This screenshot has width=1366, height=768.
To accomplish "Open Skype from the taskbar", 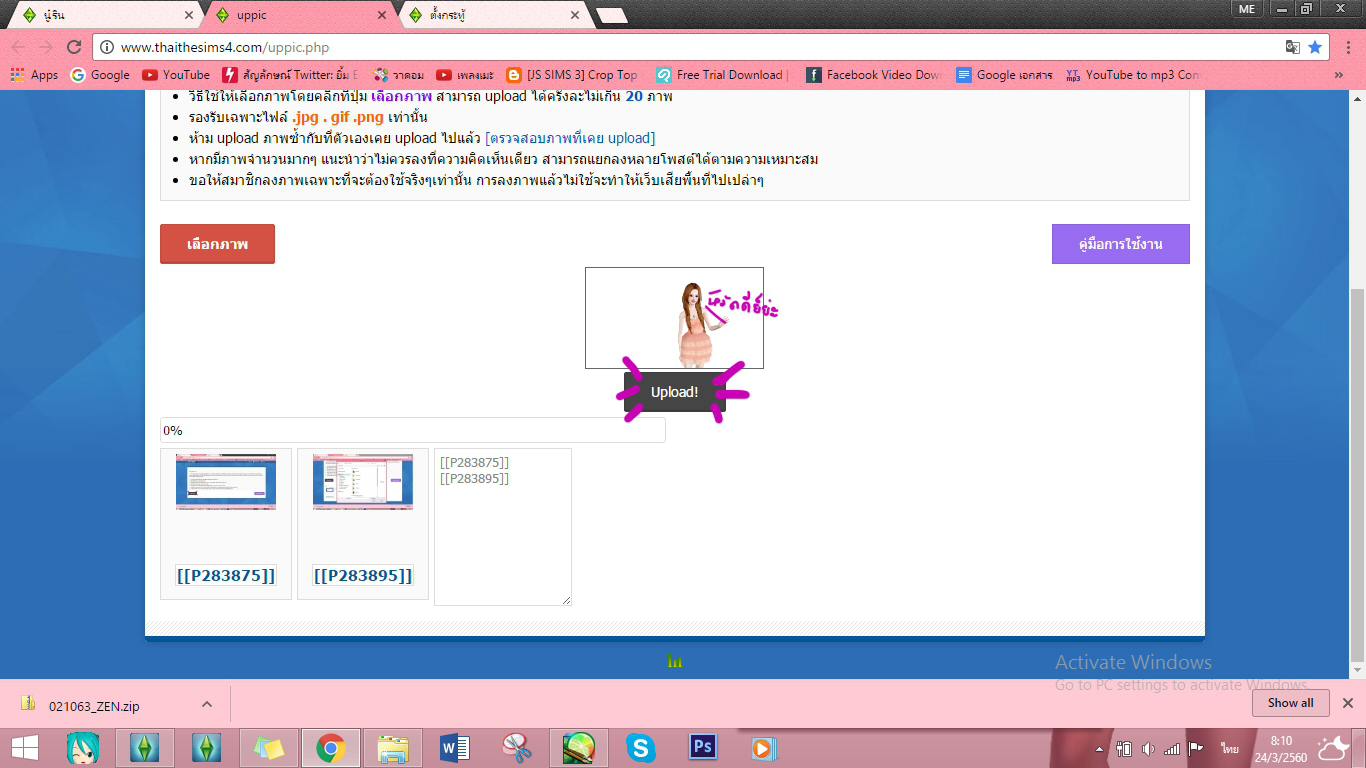I will pyautogui.click(x=640, y=748).
